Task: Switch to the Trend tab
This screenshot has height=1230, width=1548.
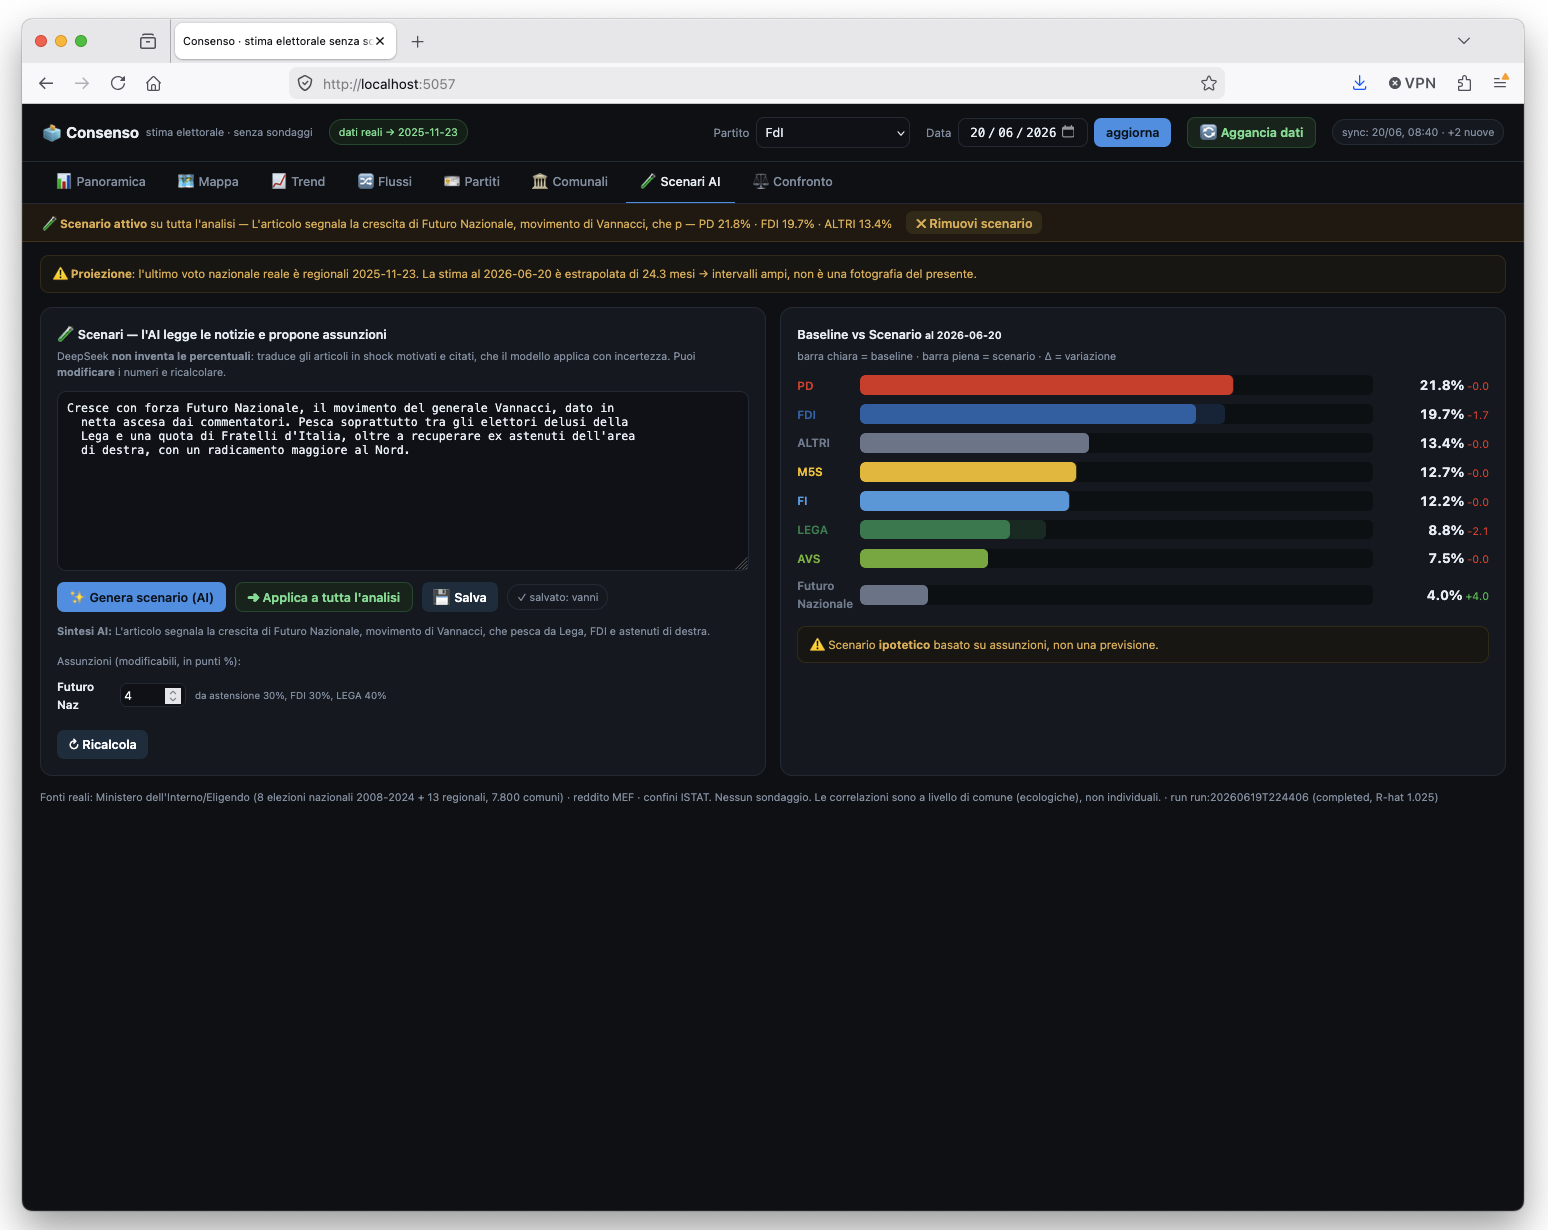Action: pyautogui.click(x=298, y=181)
